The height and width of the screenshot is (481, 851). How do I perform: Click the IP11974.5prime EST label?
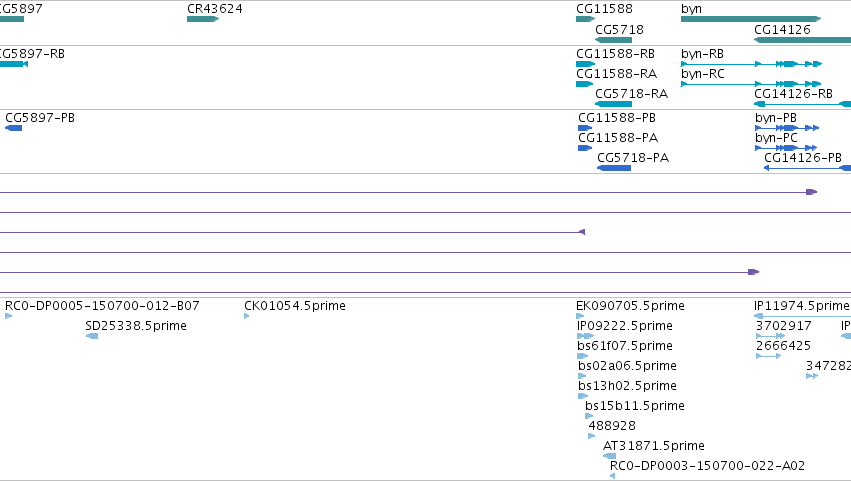point(802,306)
